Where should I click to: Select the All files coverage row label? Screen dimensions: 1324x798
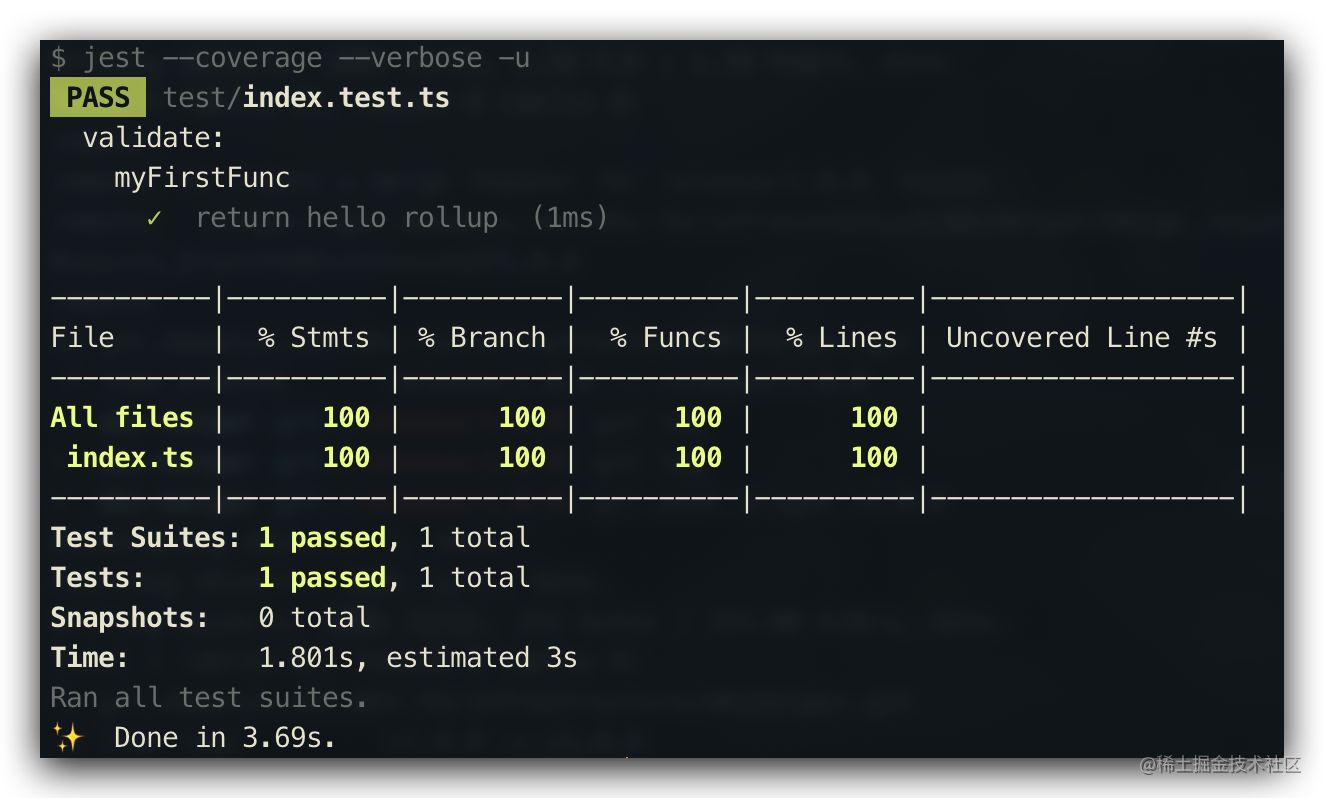[x=122, y=418]
